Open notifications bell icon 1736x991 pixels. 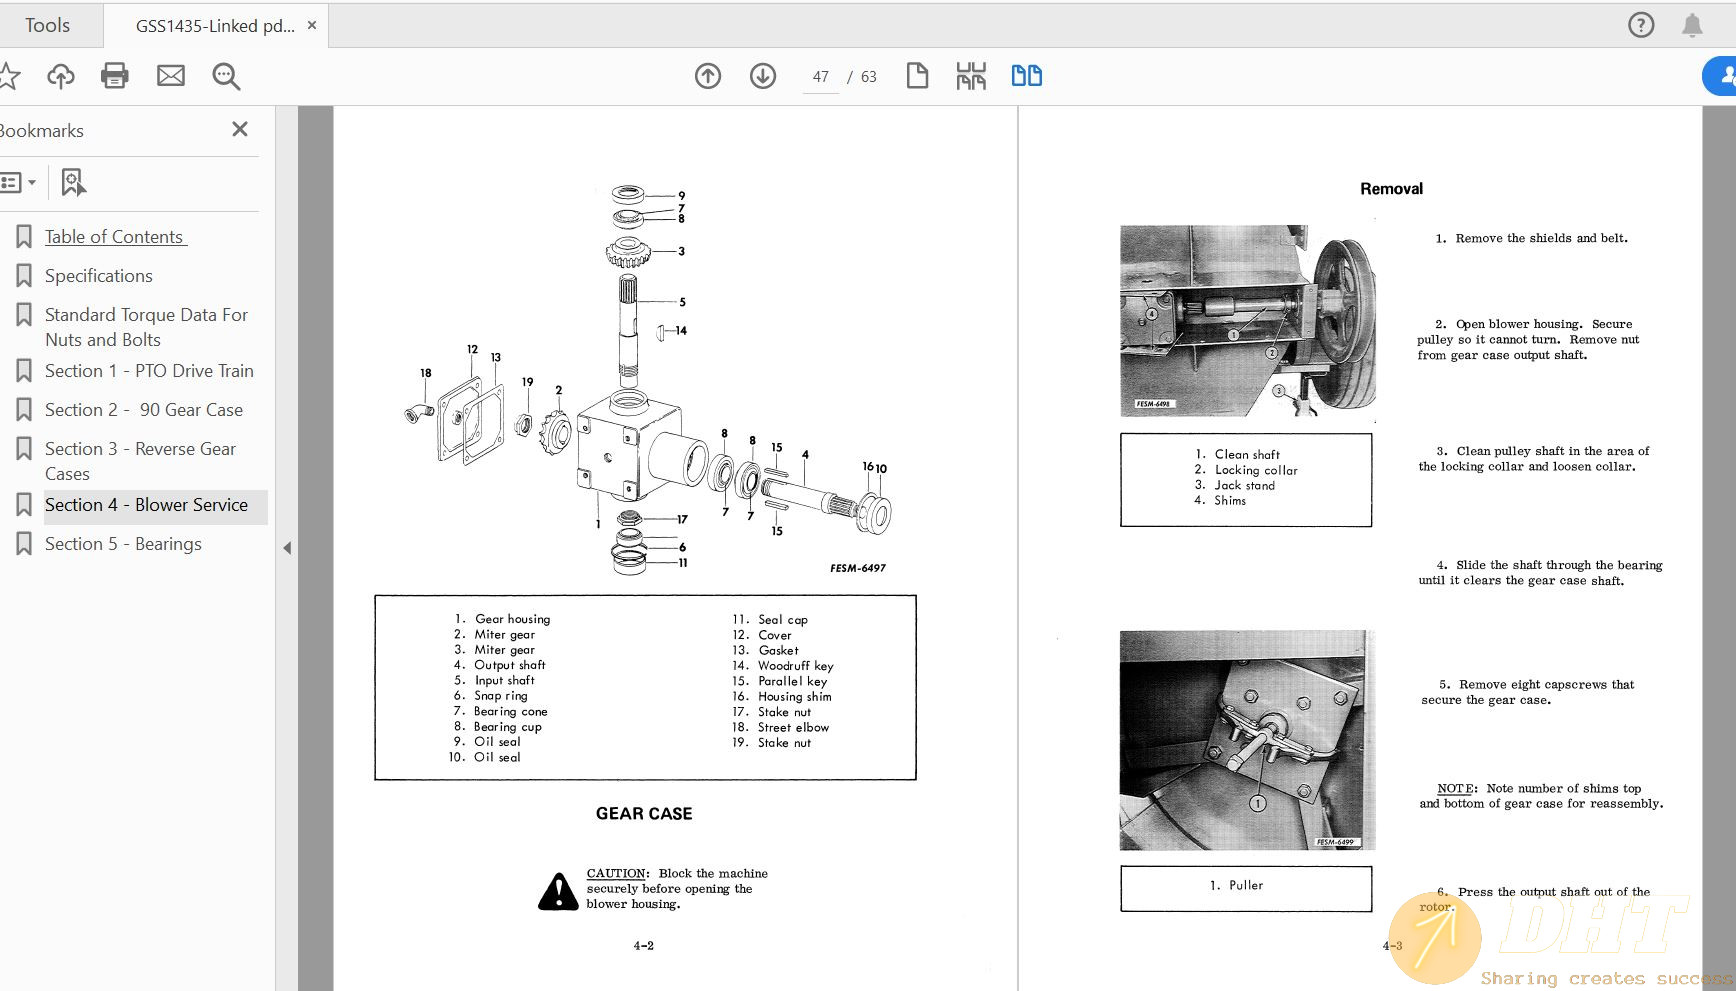[1692, 25]
